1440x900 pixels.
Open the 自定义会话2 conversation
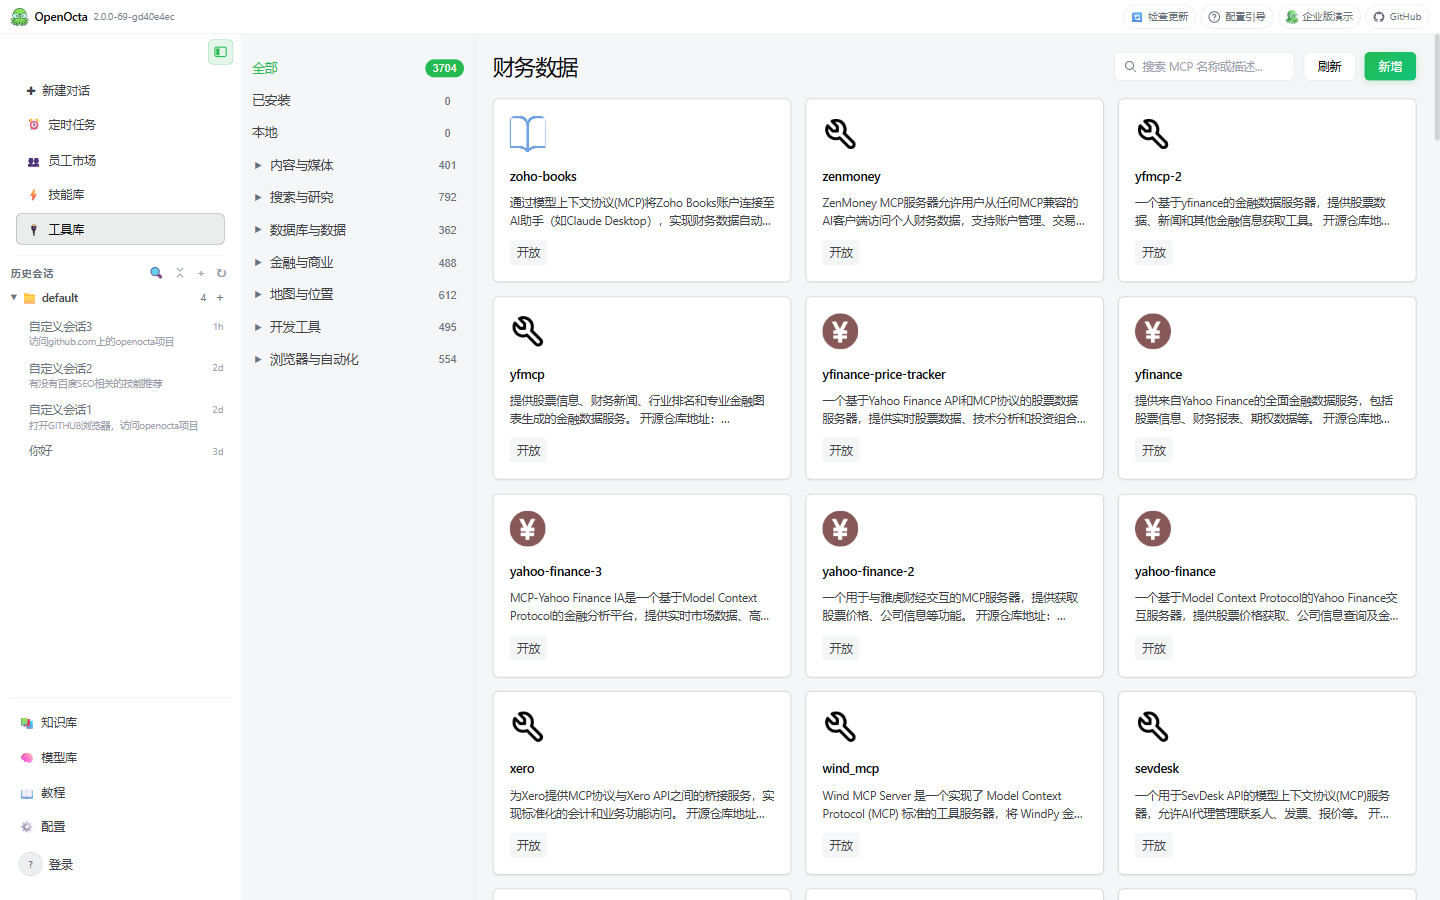point(125,375)
